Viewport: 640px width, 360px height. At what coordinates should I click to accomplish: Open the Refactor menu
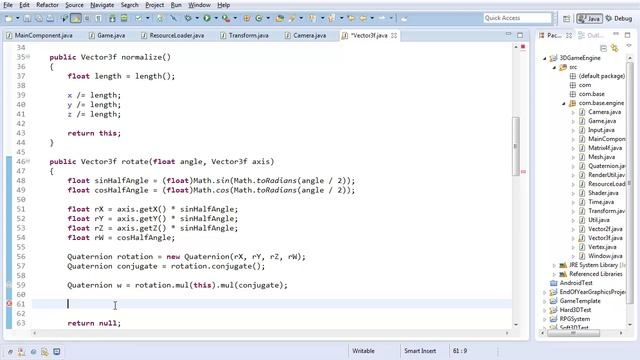[x=47, y=5]
